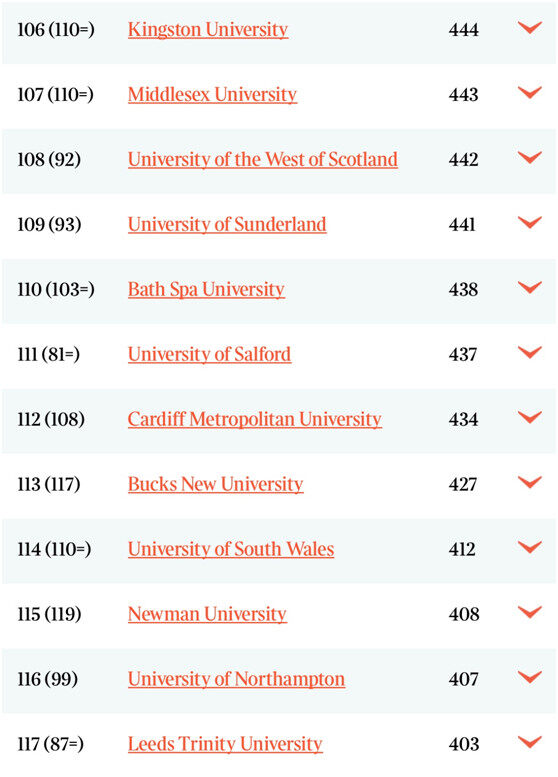Expand details for Middlesex University row

[530, 92]
